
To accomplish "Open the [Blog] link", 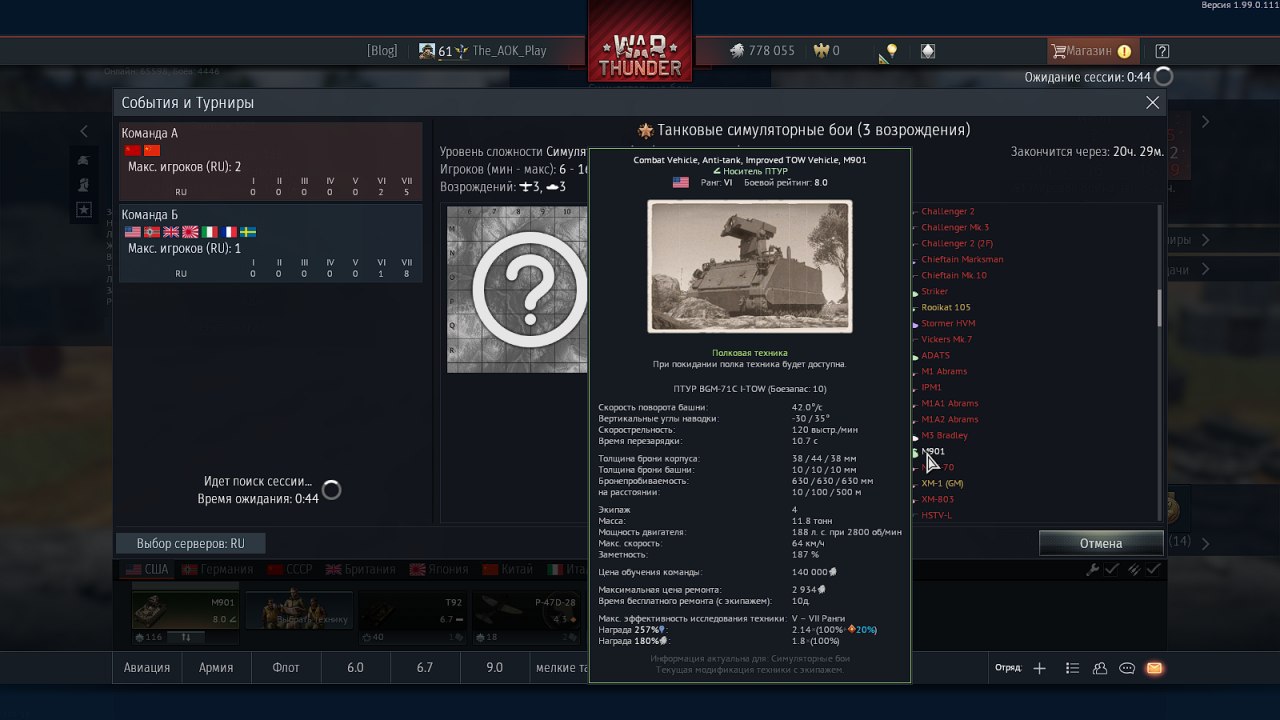I will pos(382,51).
